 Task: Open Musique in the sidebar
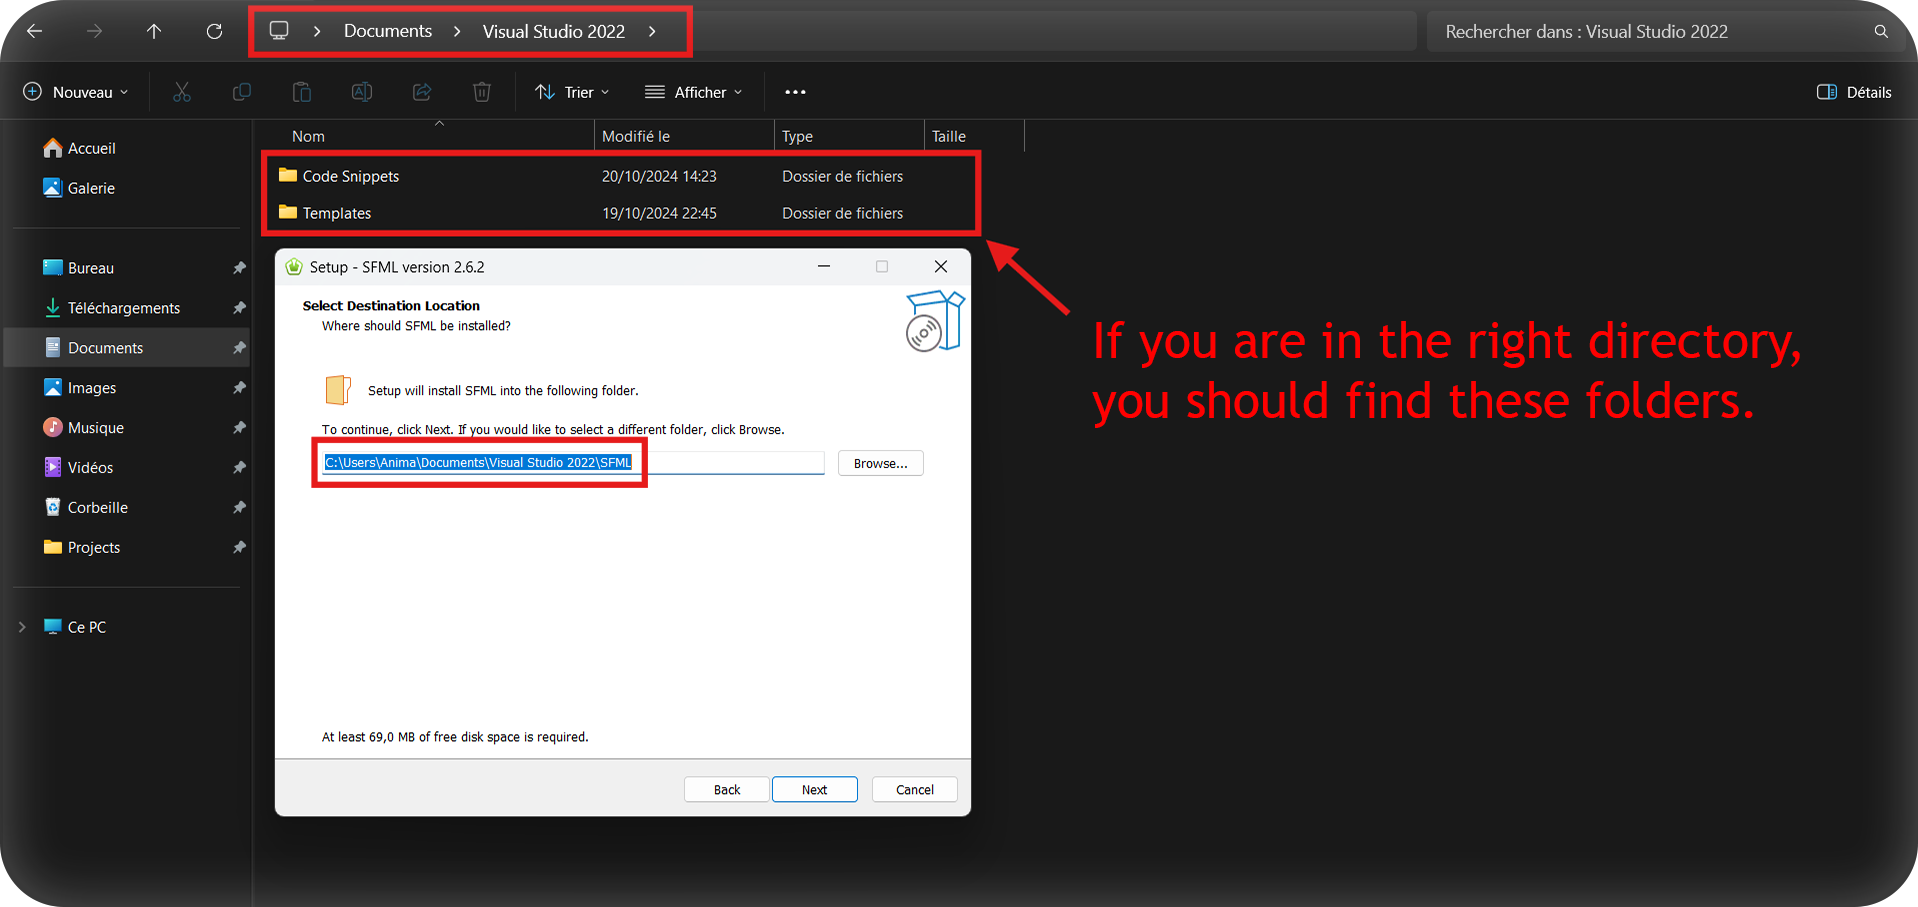click(96, 428)
